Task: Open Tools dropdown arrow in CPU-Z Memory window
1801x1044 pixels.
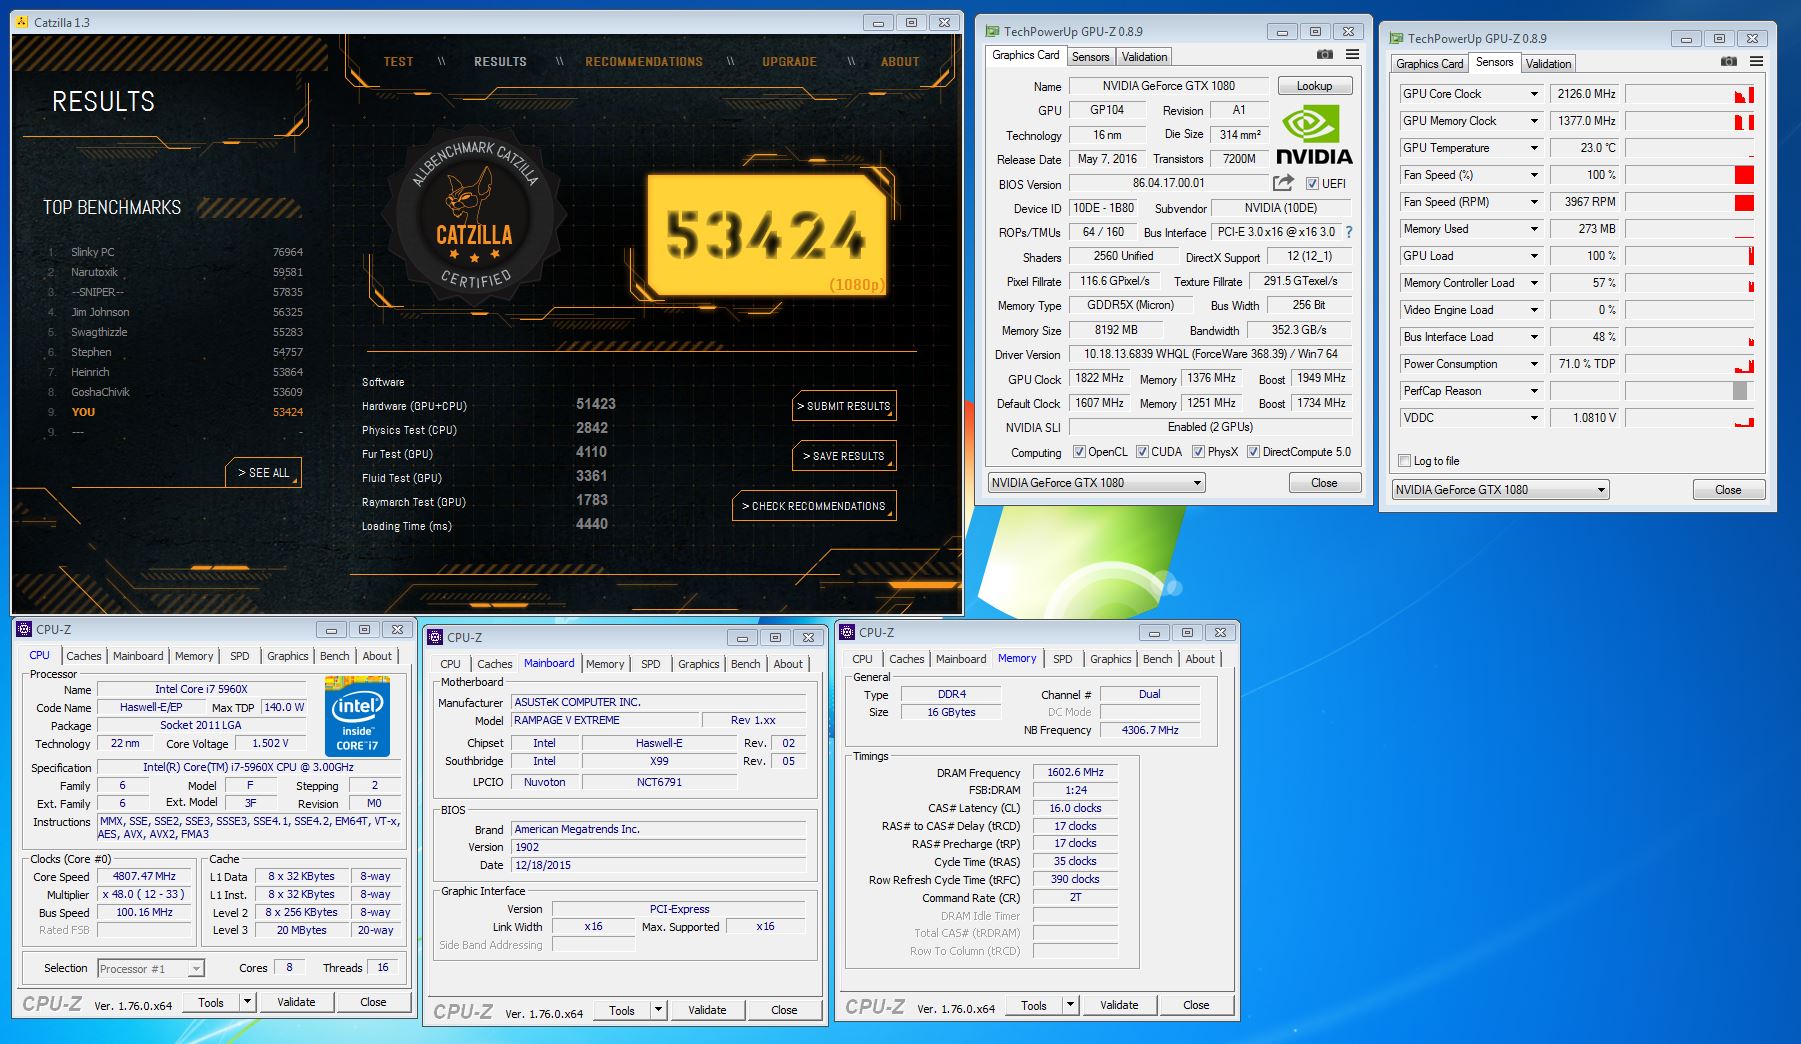Action: 1071,1005
